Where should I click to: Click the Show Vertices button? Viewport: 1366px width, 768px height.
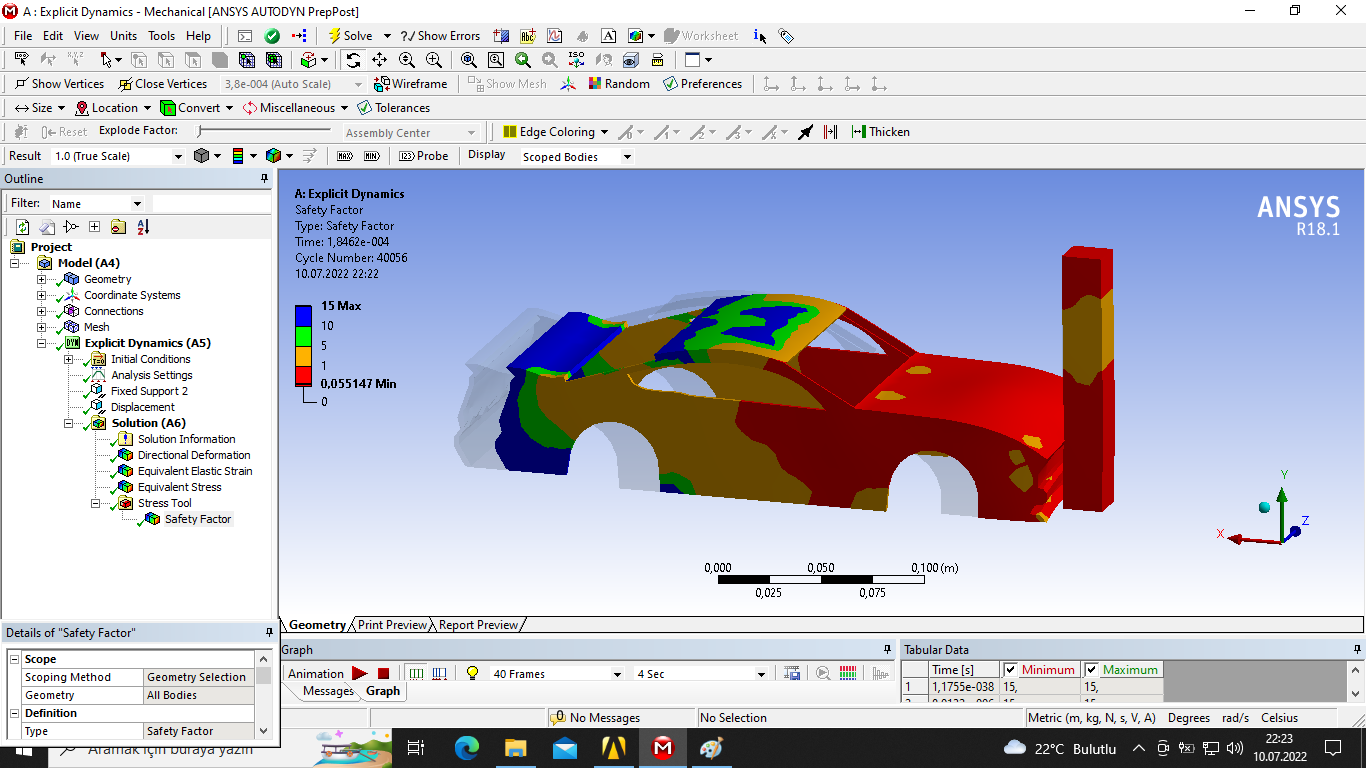[x=59, y=84]
